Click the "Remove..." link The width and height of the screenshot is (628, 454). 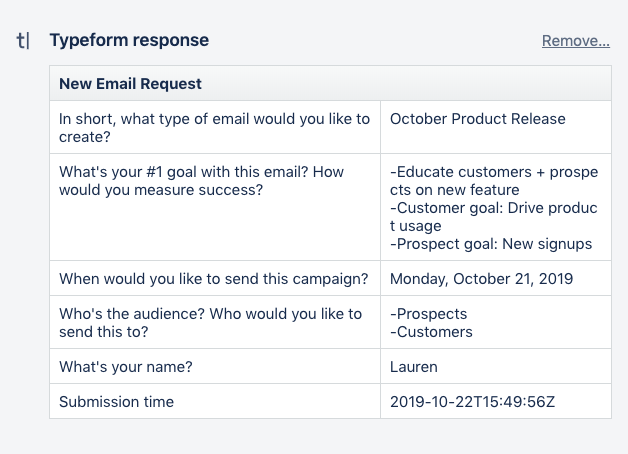[x=575, y=41]
